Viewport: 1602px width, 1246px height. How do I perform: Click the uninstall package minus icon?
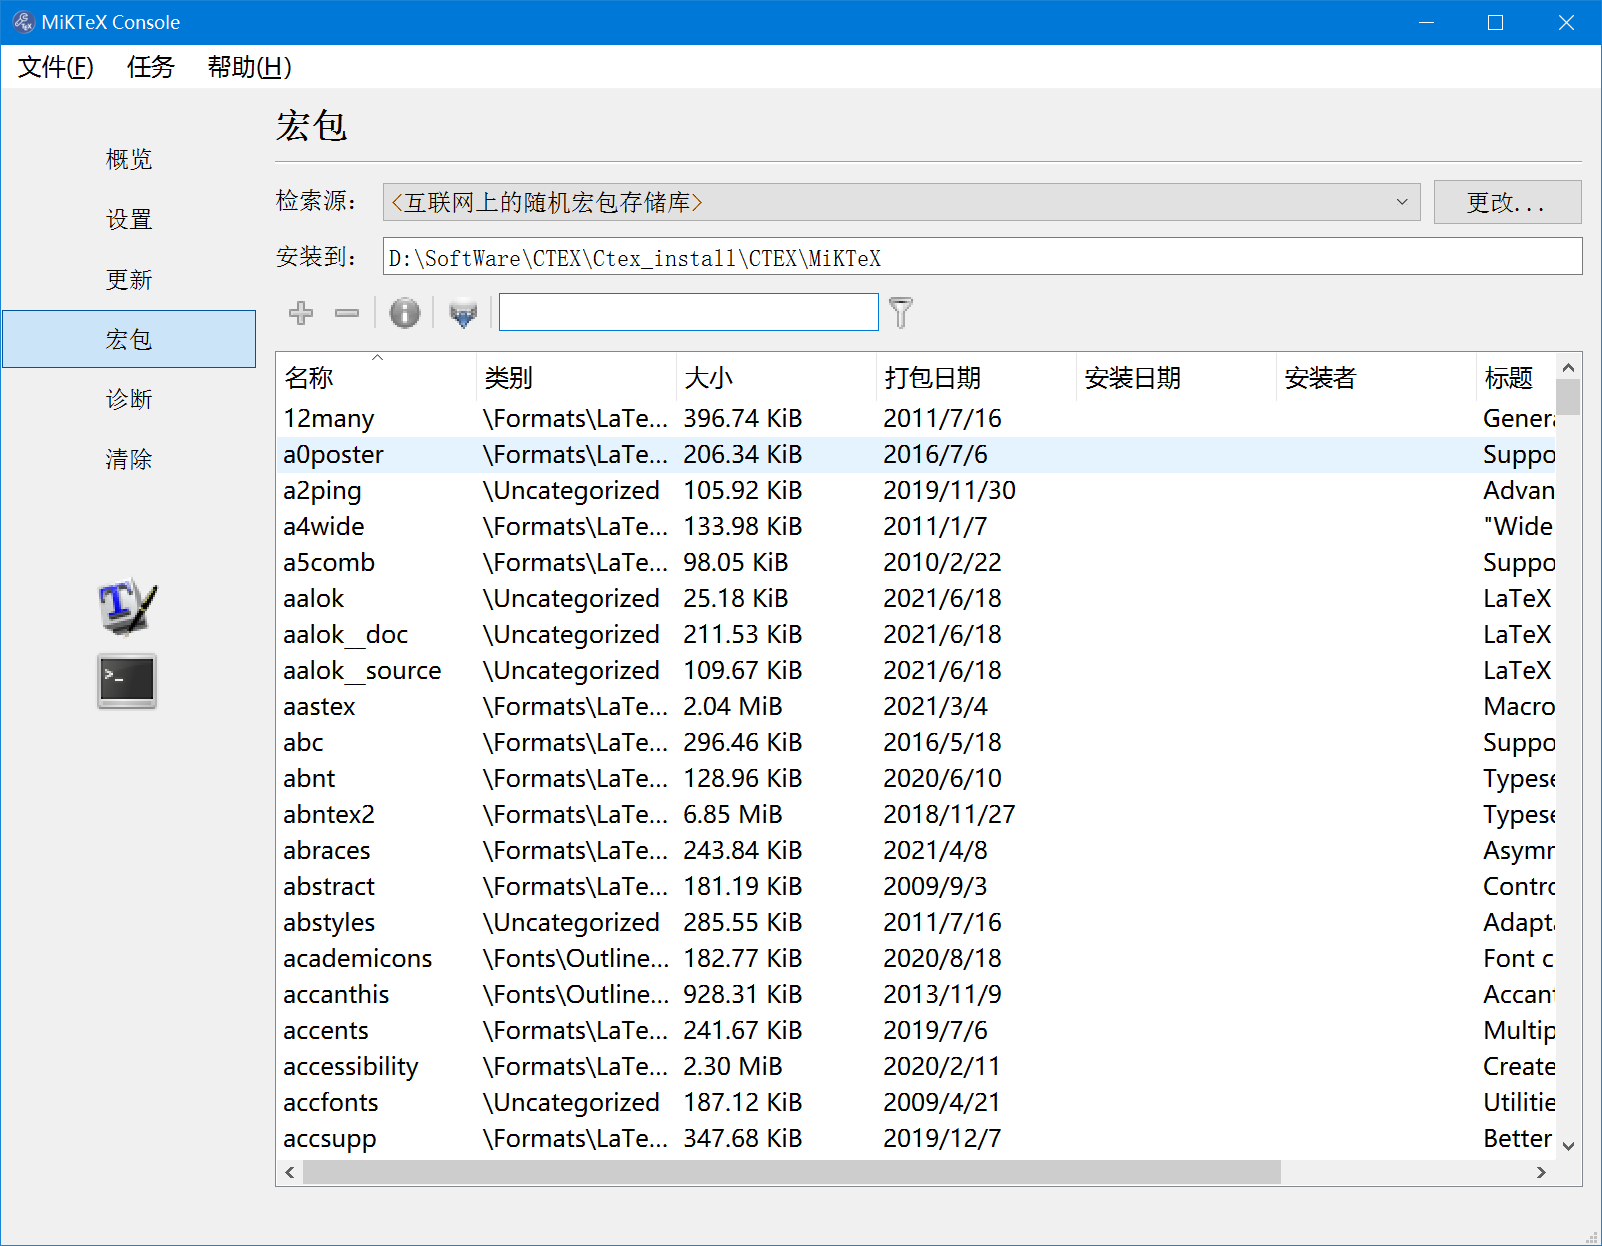(347, 313)
